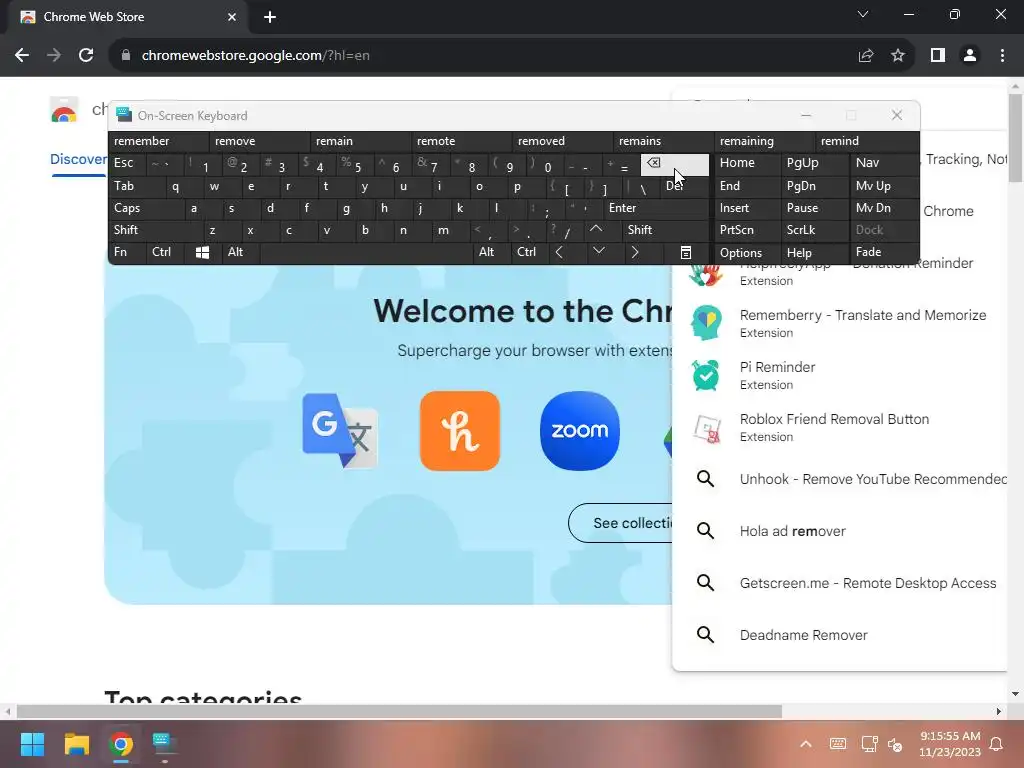
Task: Close the Chrome Web Store tab
Action: (232, 17)
